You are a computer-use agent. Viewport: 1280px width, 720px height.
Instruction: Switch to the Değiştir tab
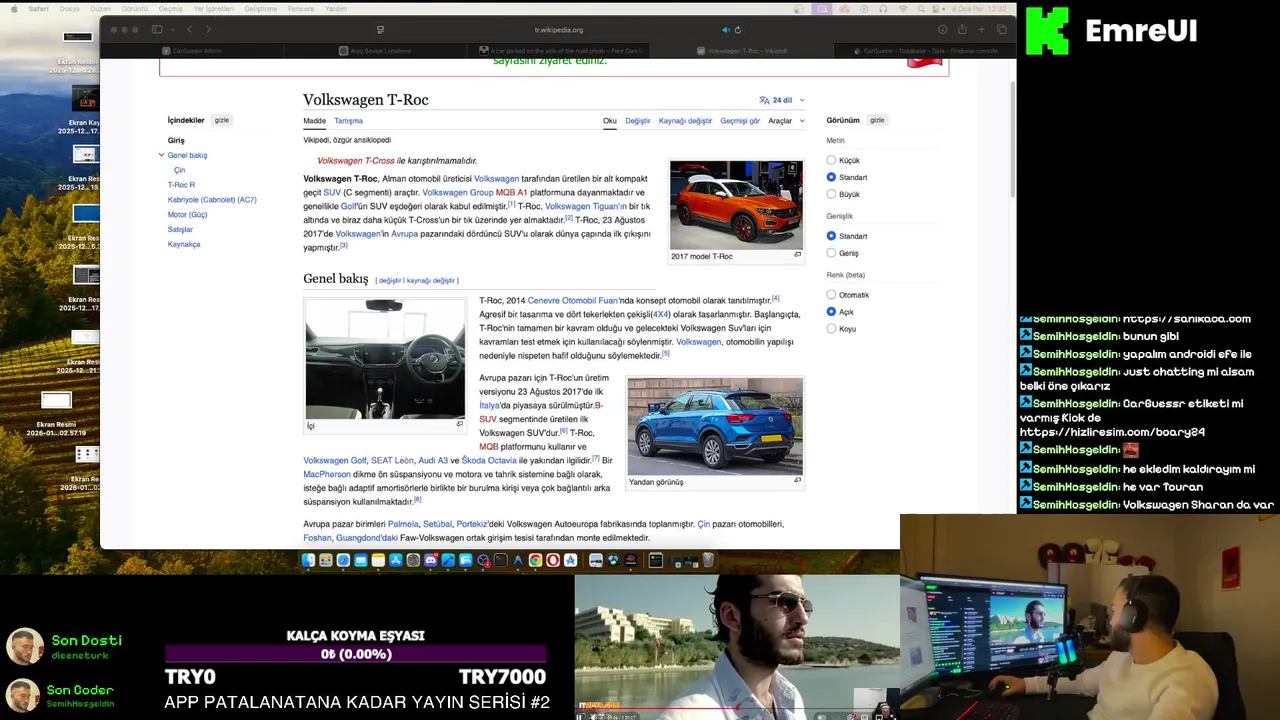[x=637, y=121]
